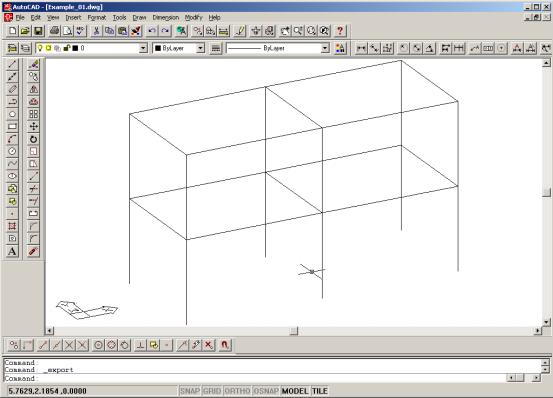Screen dimensions: 553x398
Task: Click the MODEL button in status bar
Action: click(x=295, y=391)
